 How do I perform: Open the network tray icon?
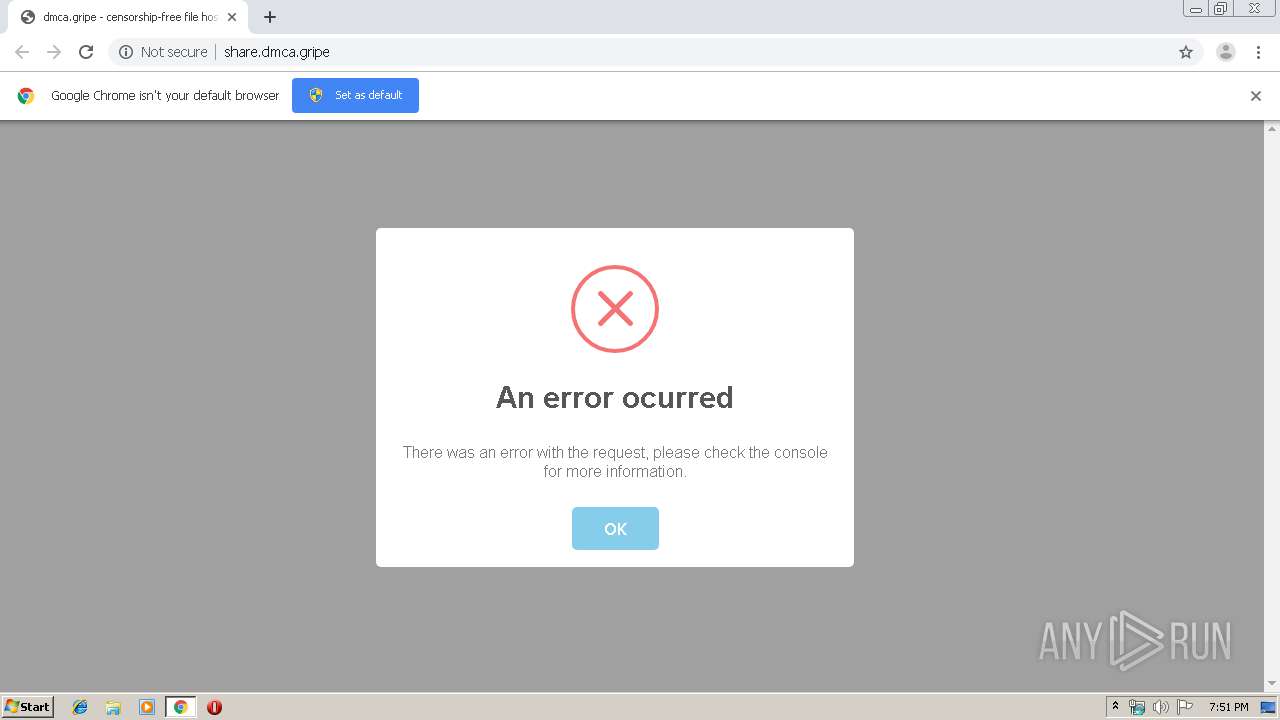[1137, 707]
